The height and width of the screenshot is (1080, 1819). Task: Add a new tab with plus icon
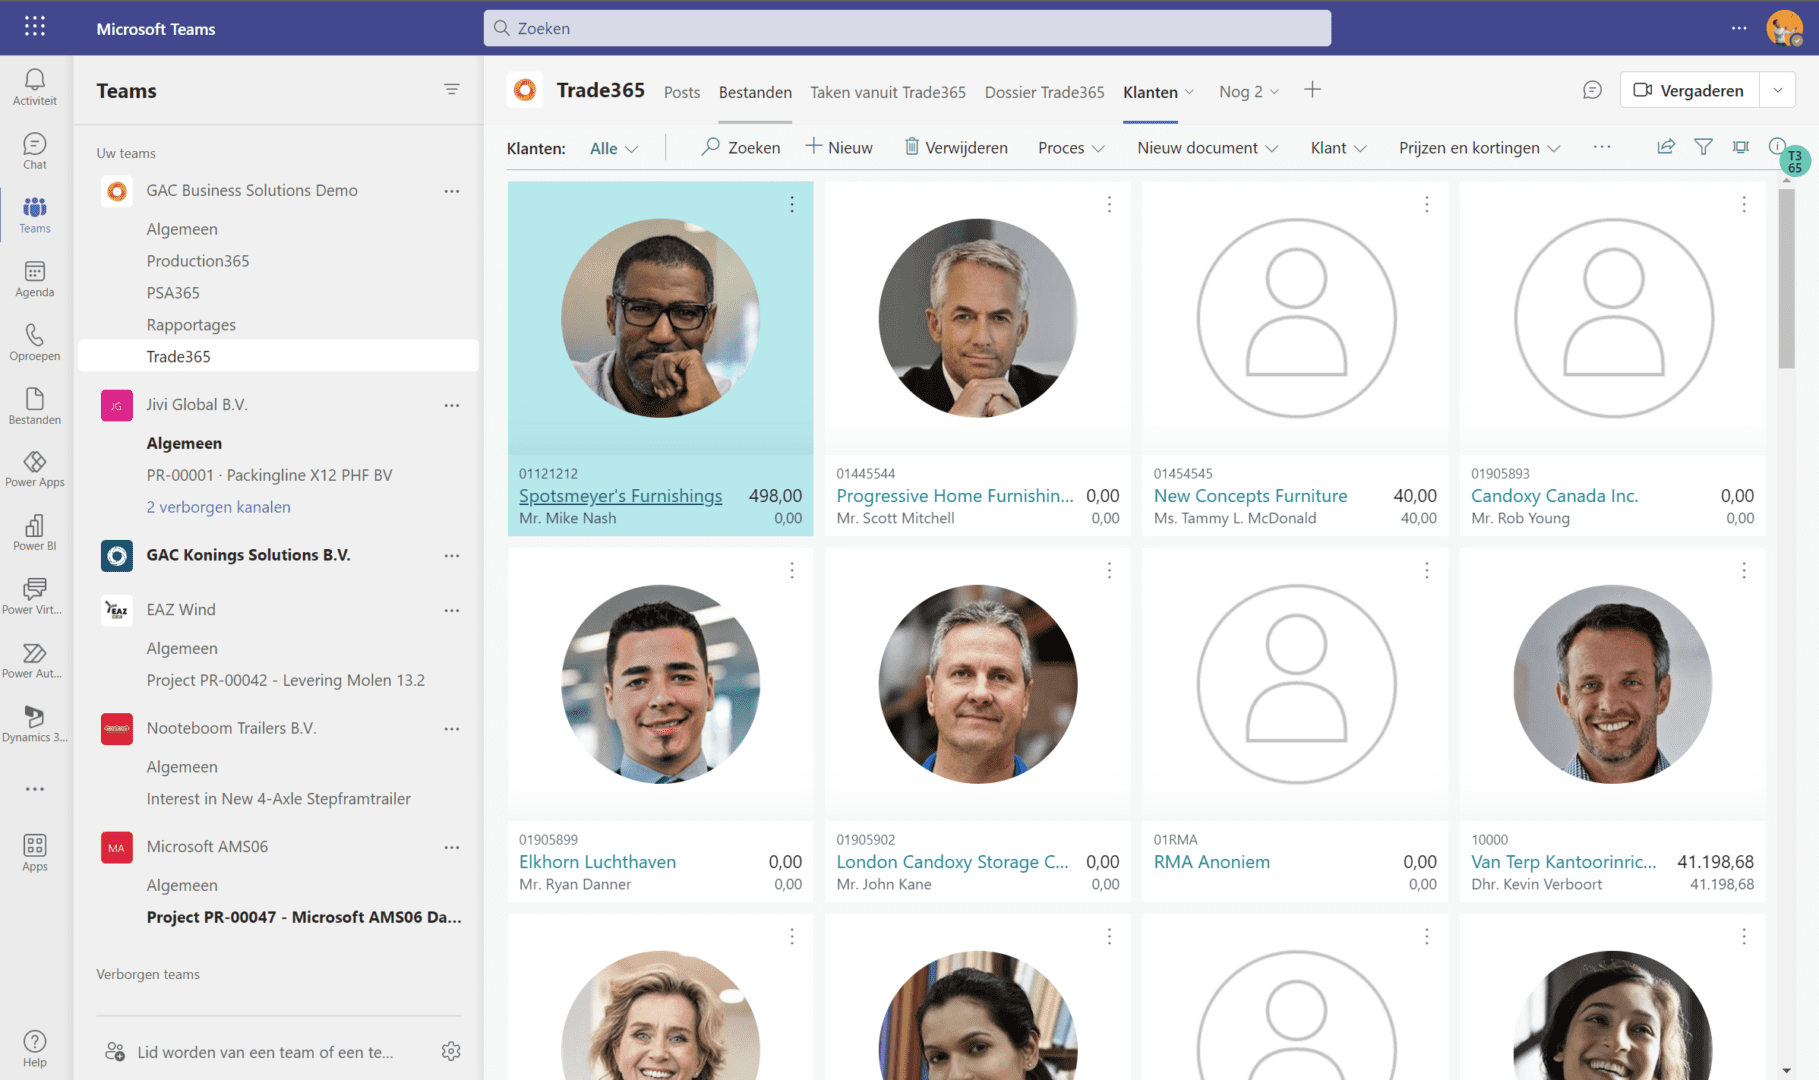[1313, 90]
